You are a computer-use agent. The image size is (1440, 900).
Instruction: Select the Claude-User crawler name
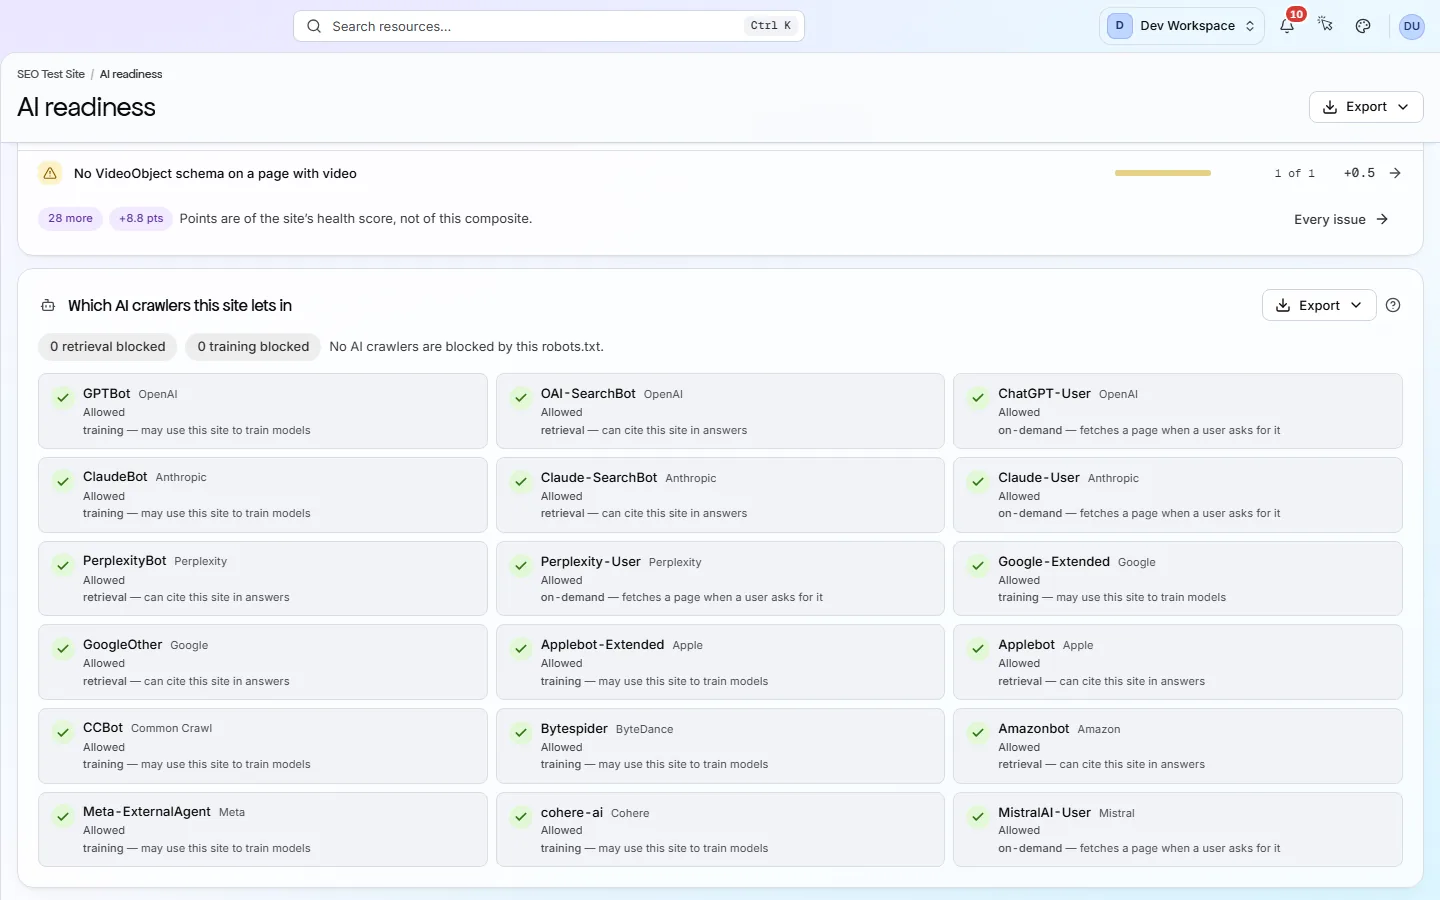click(x=1039, y=478)
